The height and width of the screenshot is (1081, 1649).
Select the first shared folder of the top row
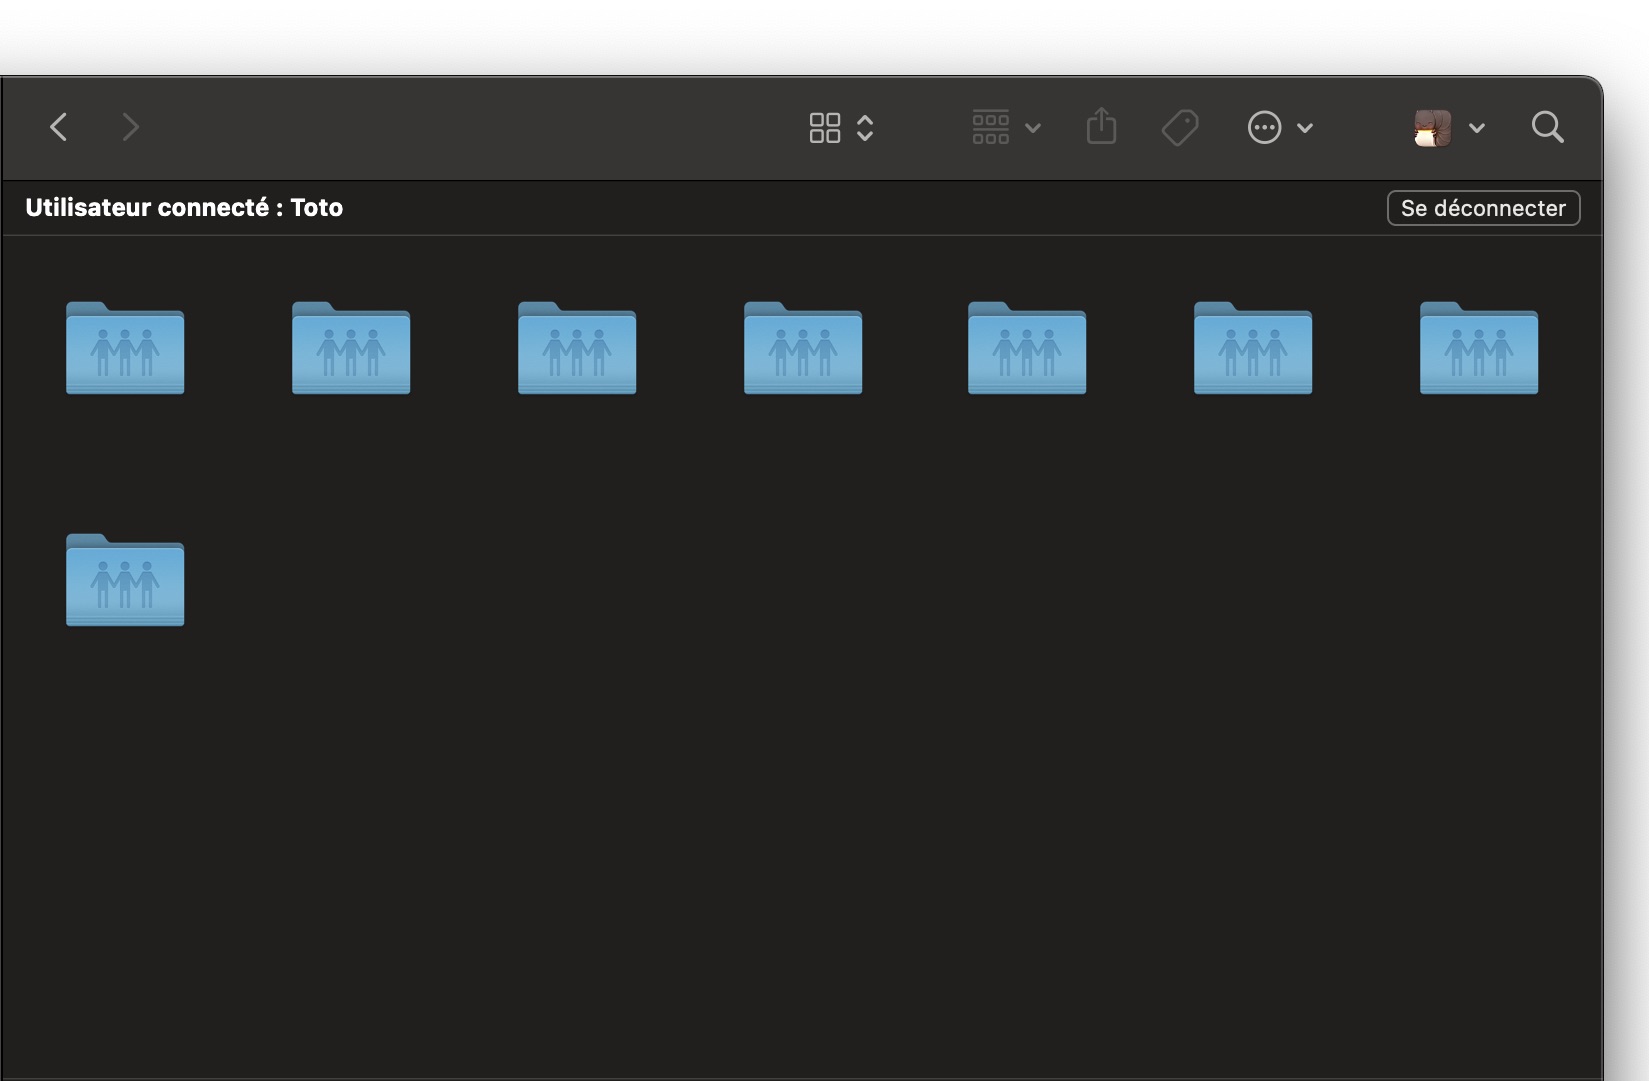coord(125,348)
